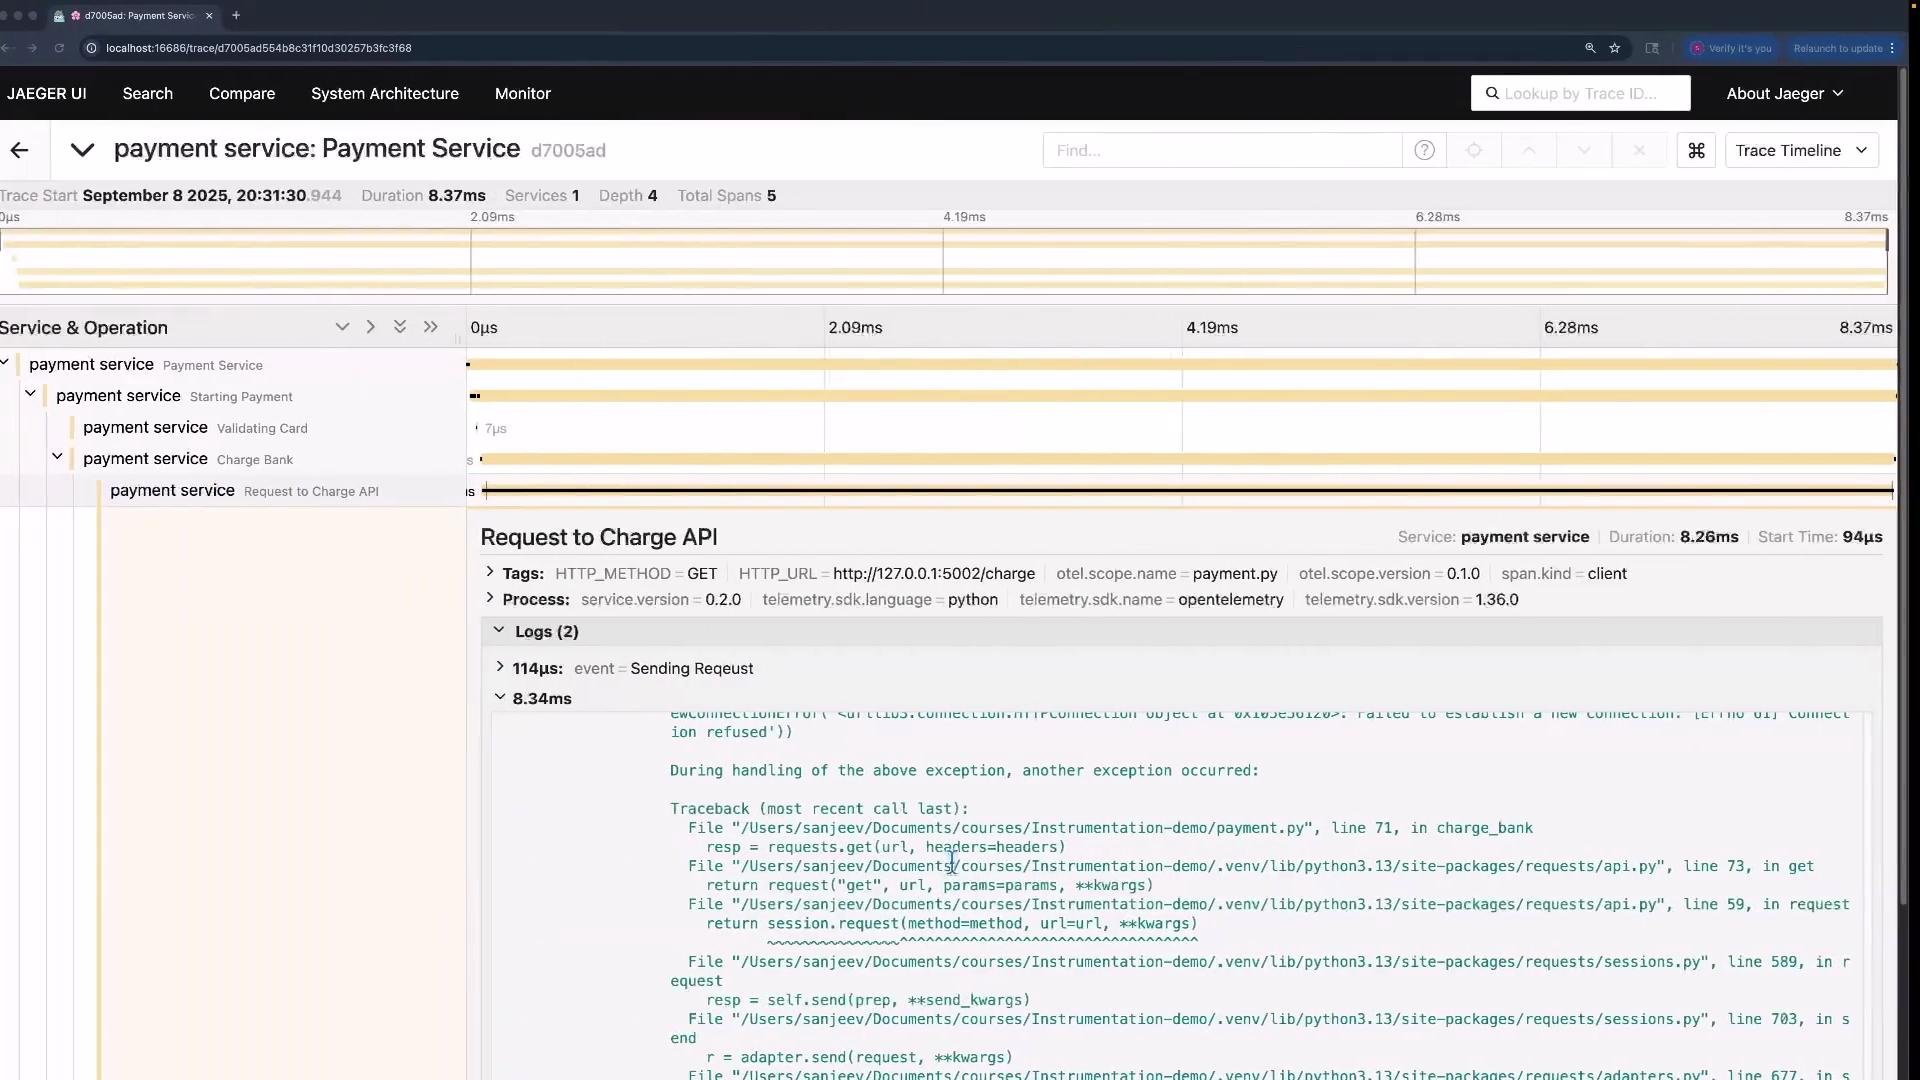Expand the Process section
The height and width of the screenshot is (1080, 1920).
pos(489,598)
